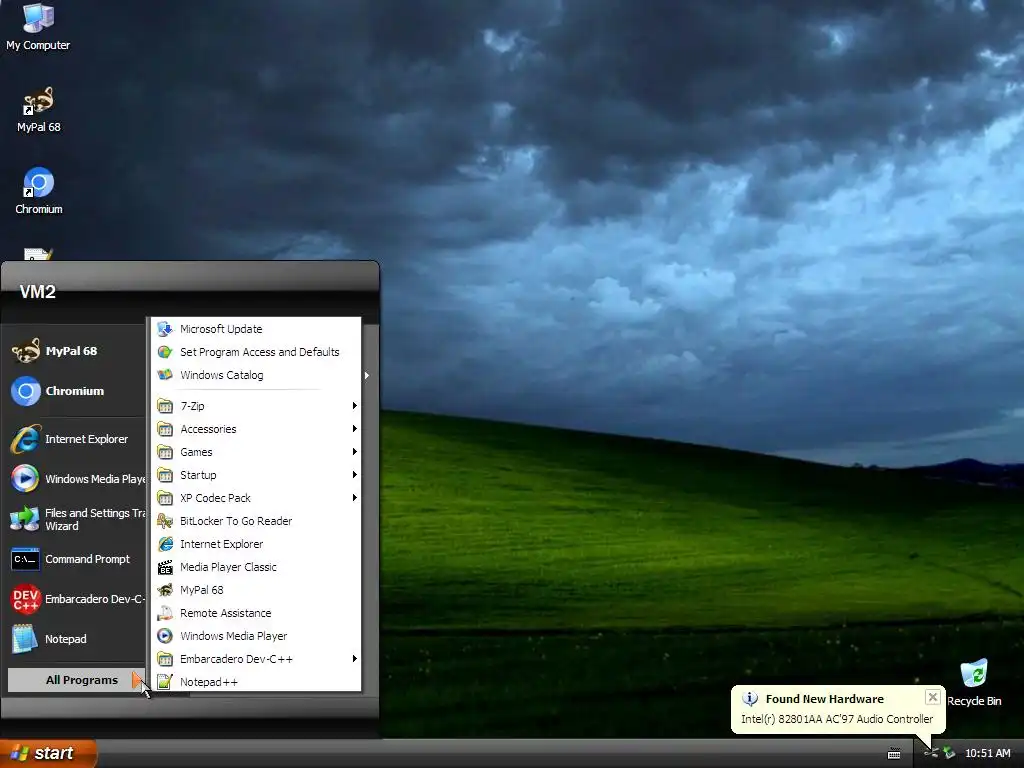The height and width of the screenshot is (768, 1024).
Task: Launch Embarcadero Dev-C++ from recent list
Action: 77,599
